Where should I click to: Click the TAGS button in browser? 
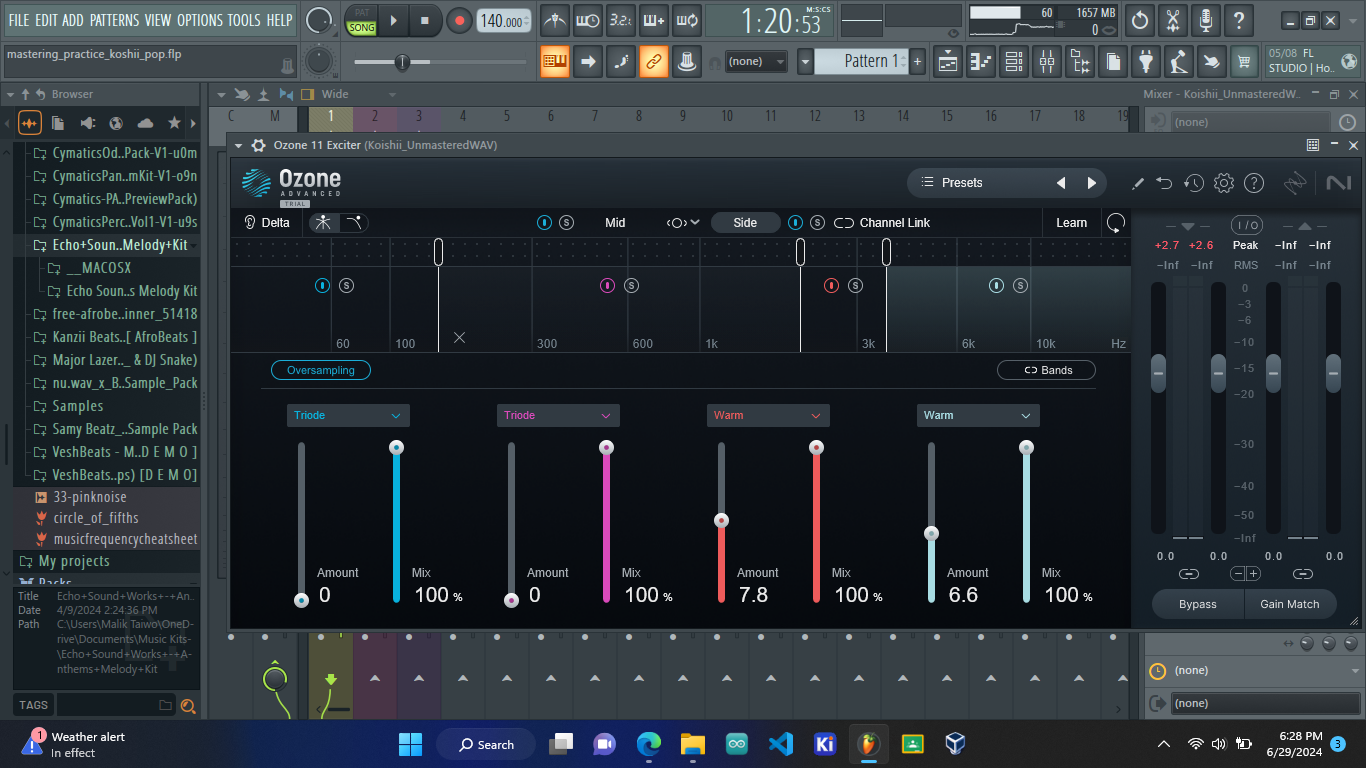click(x=34, y=706)
